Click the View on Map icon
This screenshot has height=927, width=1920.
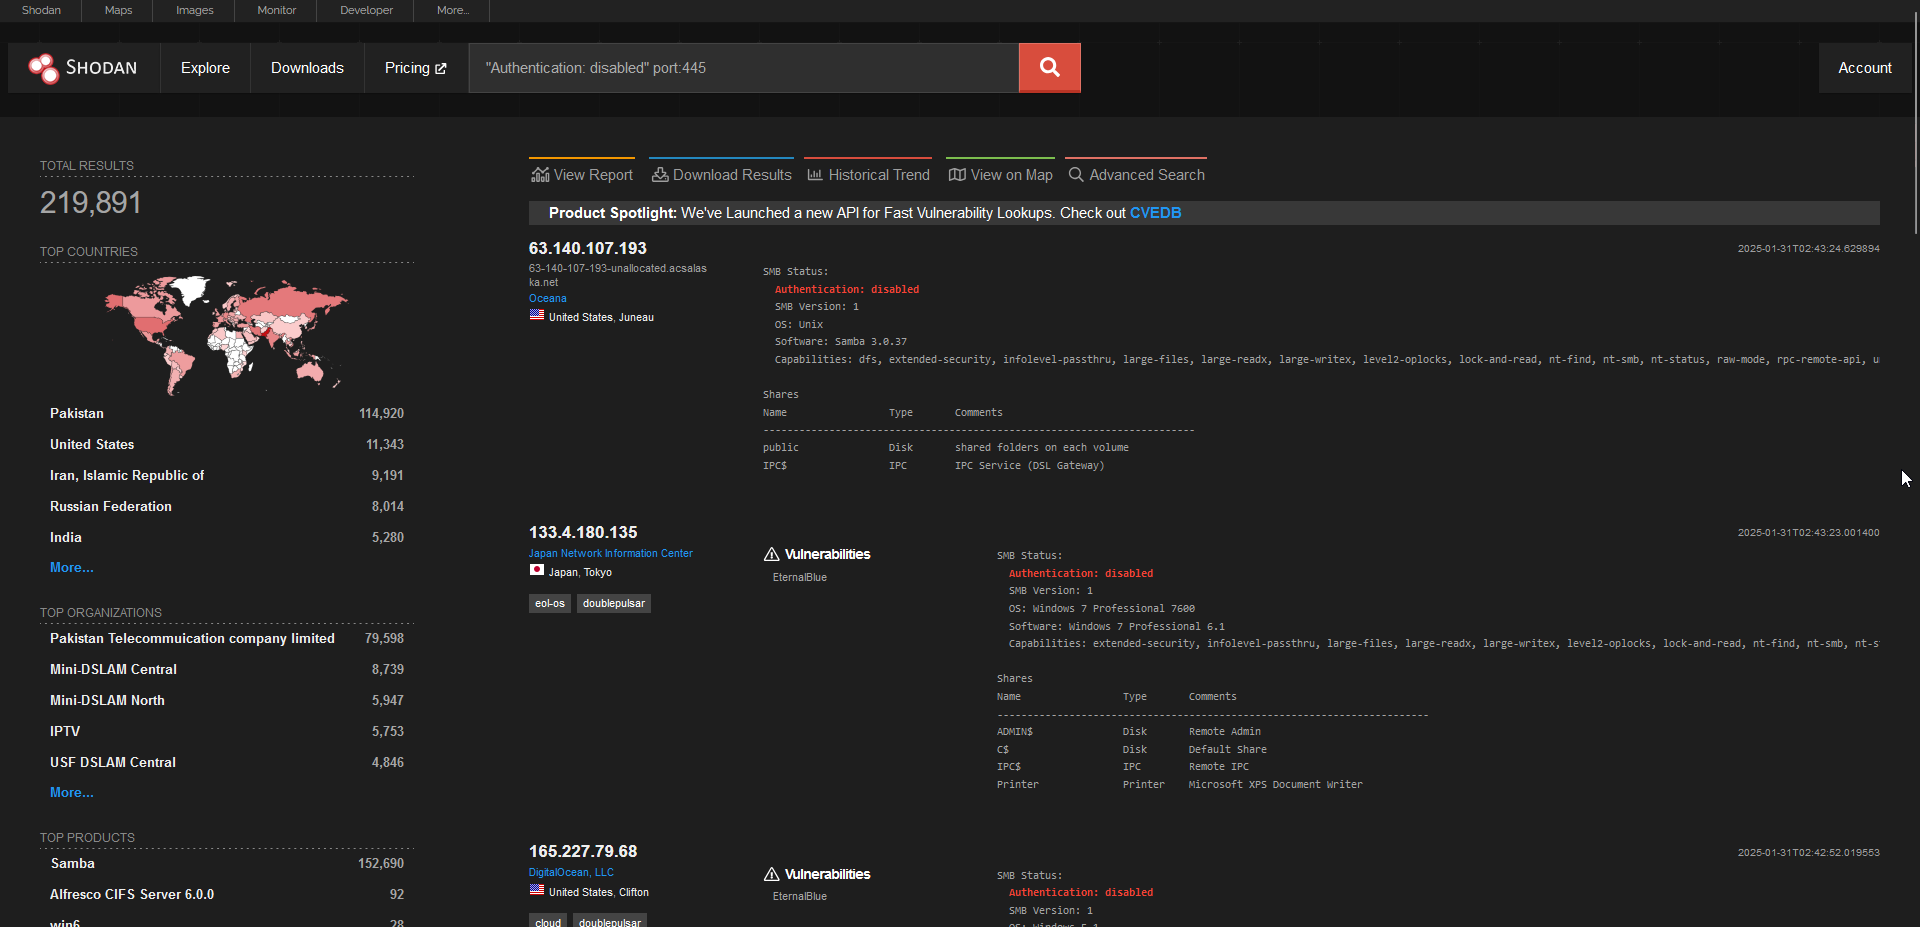click(x=957, y=175)
